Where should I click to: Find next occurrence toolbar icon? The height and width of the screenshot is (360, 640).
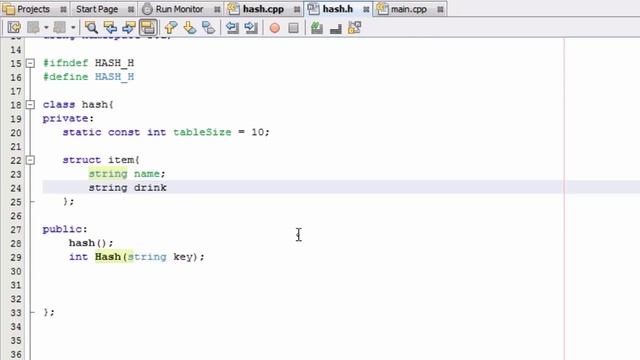(x=129, y=28)
